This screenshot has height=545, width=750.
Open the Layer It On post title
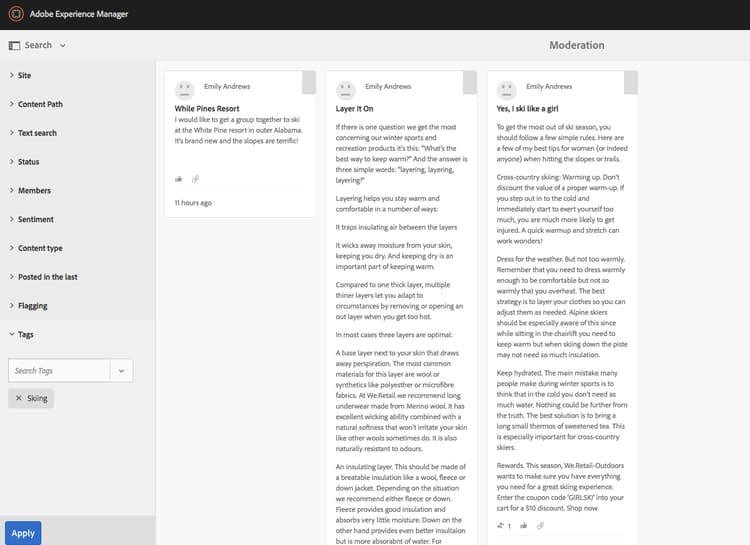click(x=354, y=109)
